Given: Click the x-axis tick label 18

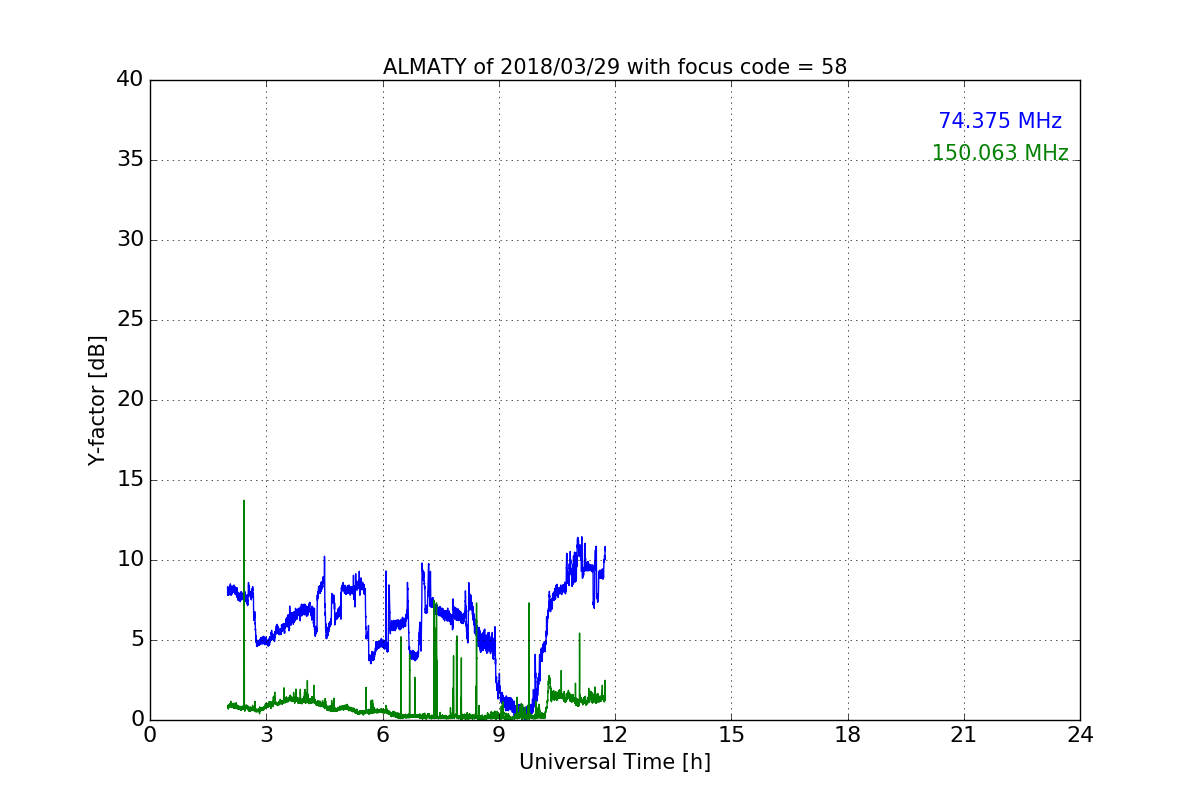Looking at the screenshot, I should [848, 735].
